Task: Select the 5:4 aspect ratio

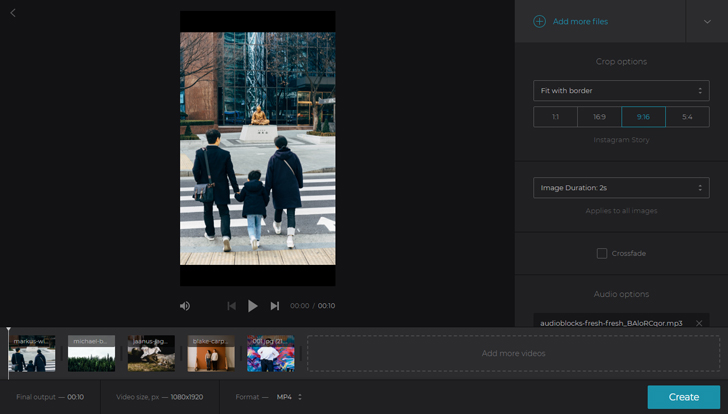Action: [x=687, y=116]
